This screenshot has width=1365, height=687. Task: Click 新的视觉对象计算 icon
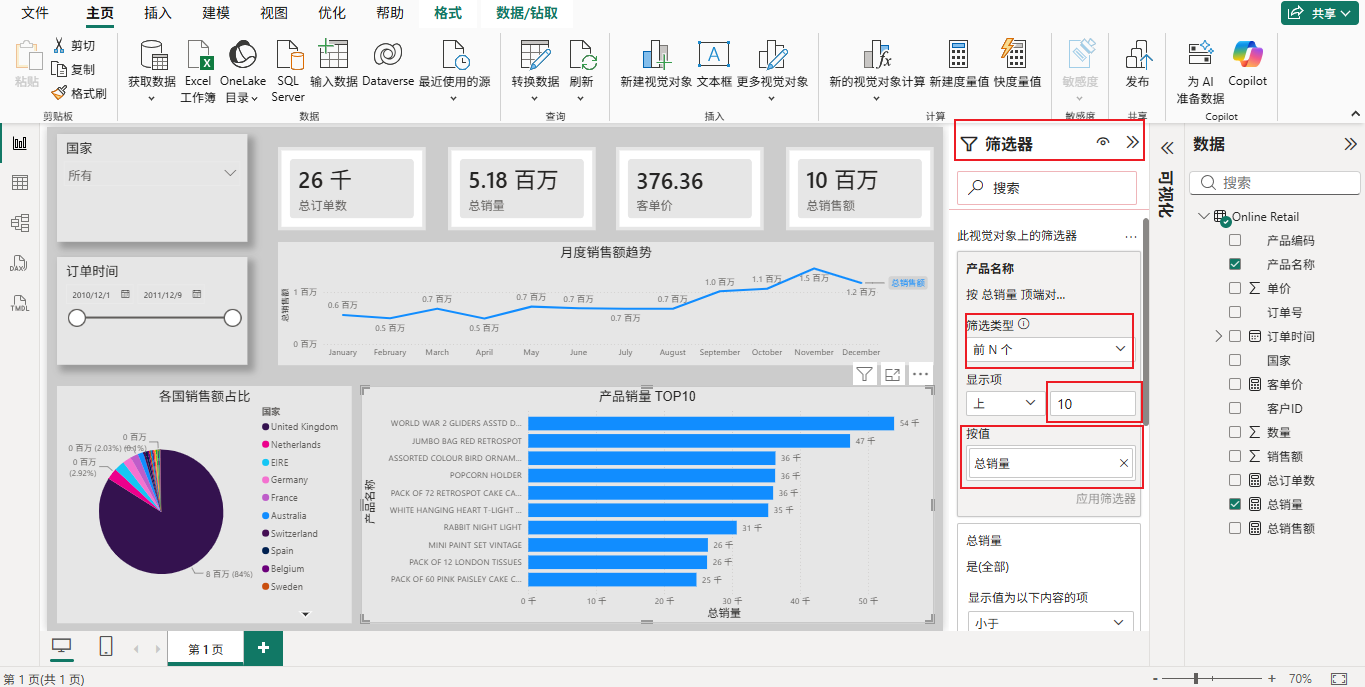[877, 55]
